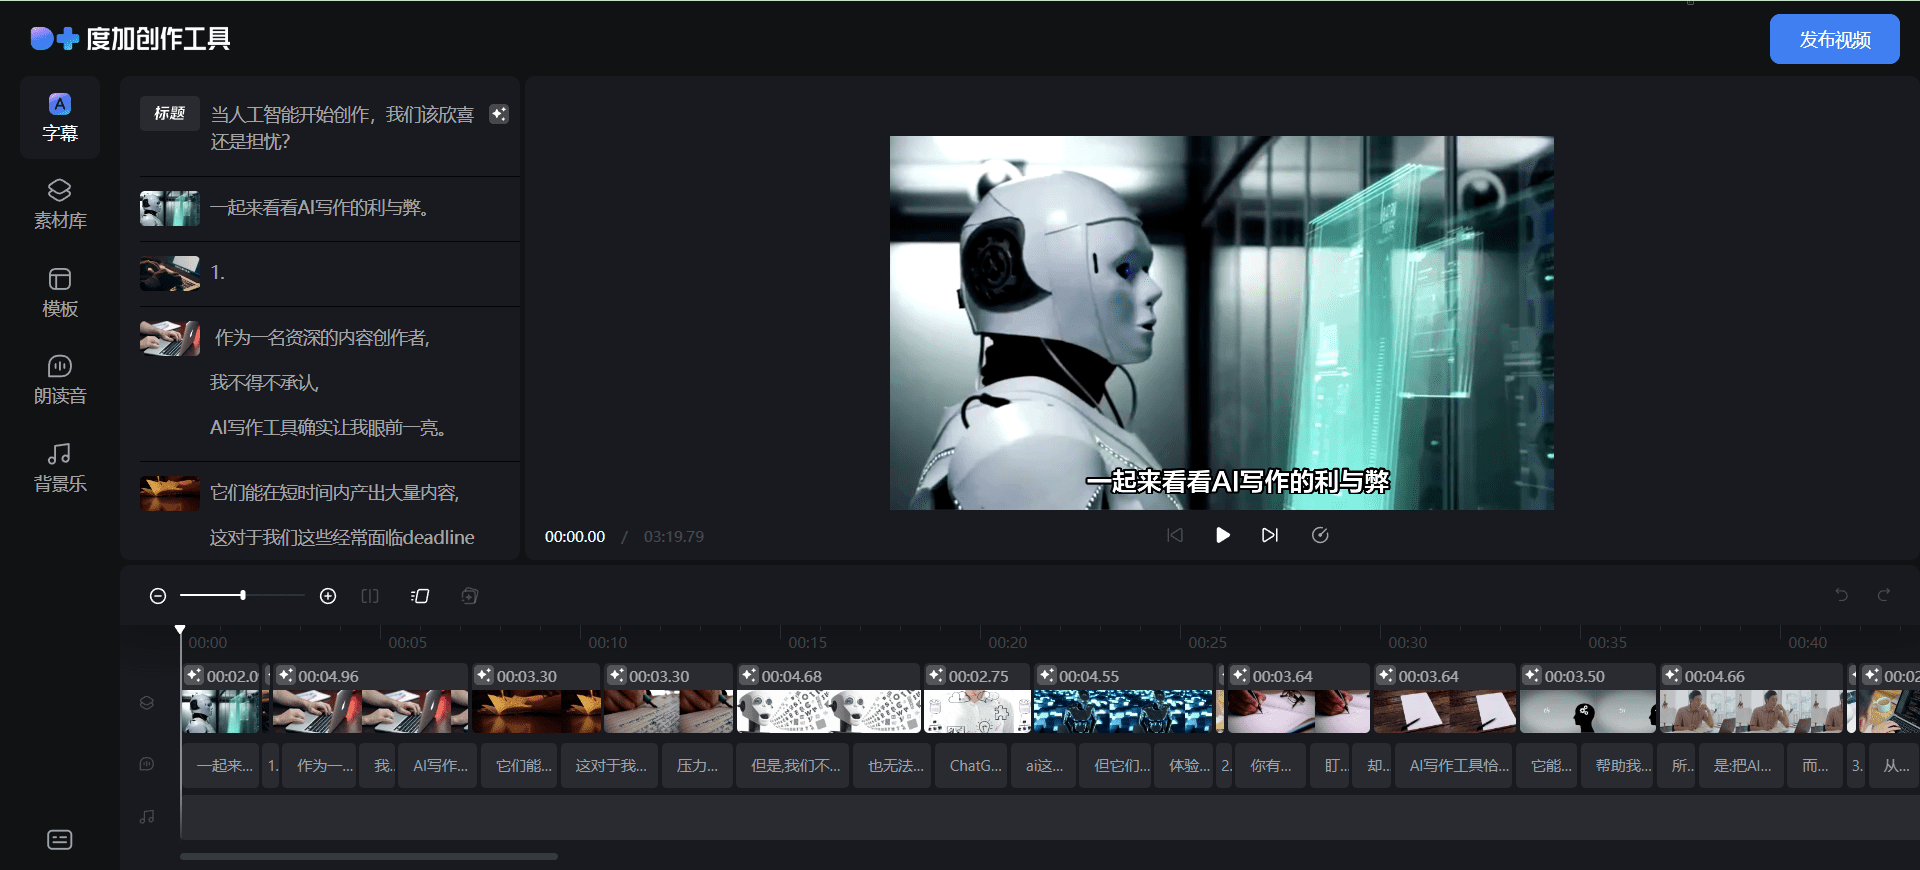Play the video preview
1920x870 pixels.
click(x=1222, y=535)
